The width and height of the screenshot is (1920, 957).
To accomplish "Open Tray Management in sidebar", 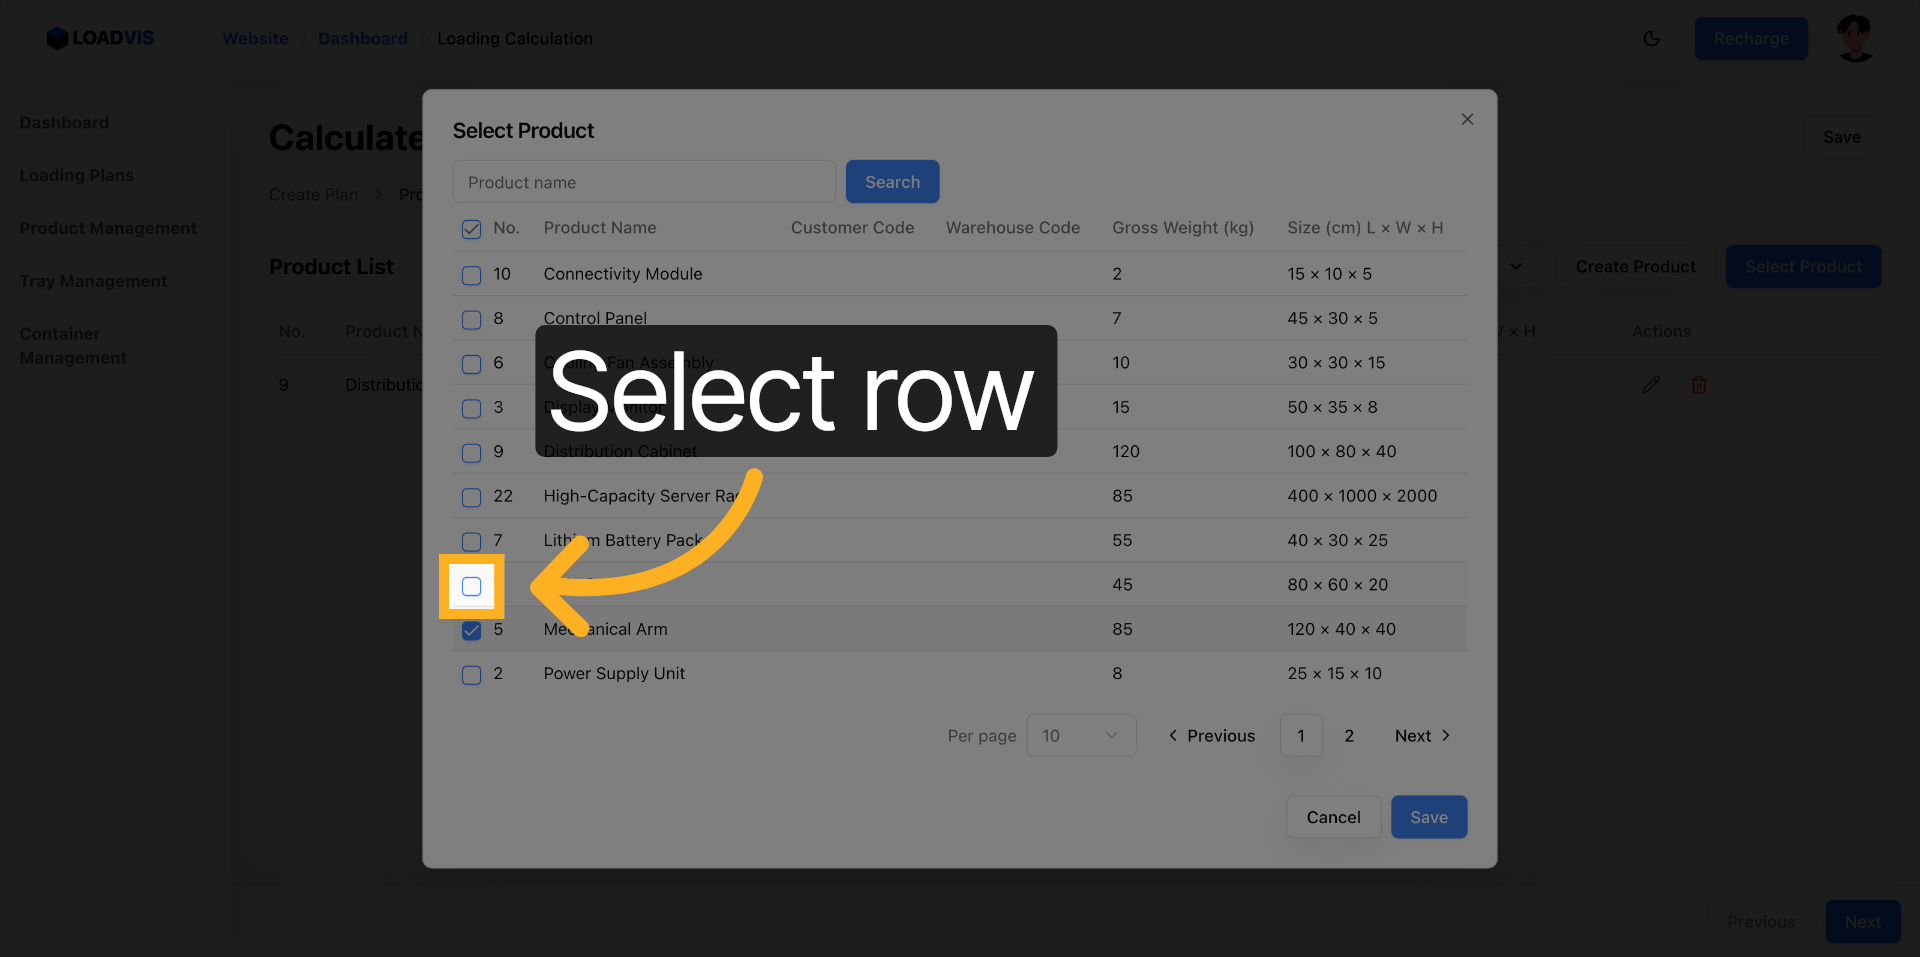I will pos(93,282).
